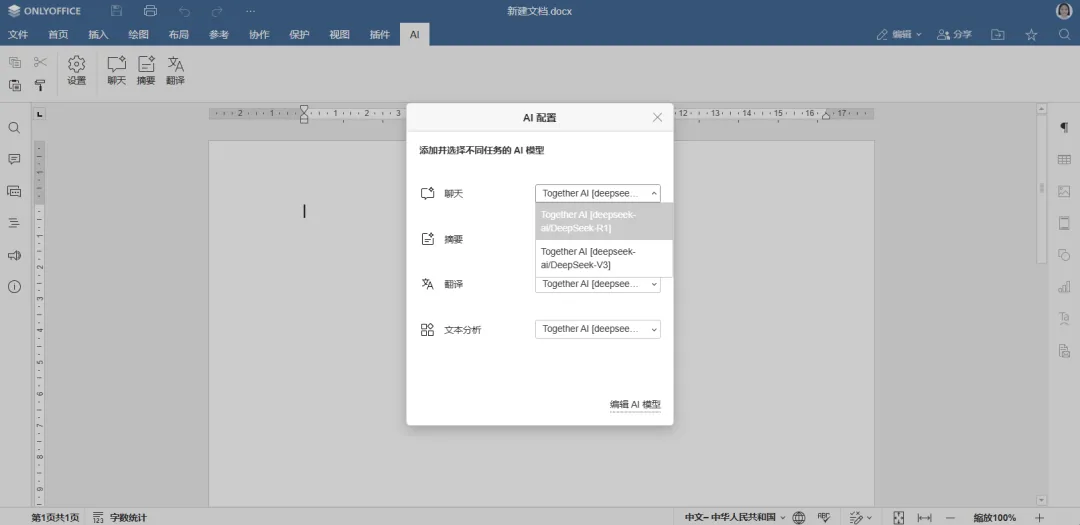This screenshot has width=1080, height=525.
Task: Select the DeepSeek-V3 model option
Action: 604,258
